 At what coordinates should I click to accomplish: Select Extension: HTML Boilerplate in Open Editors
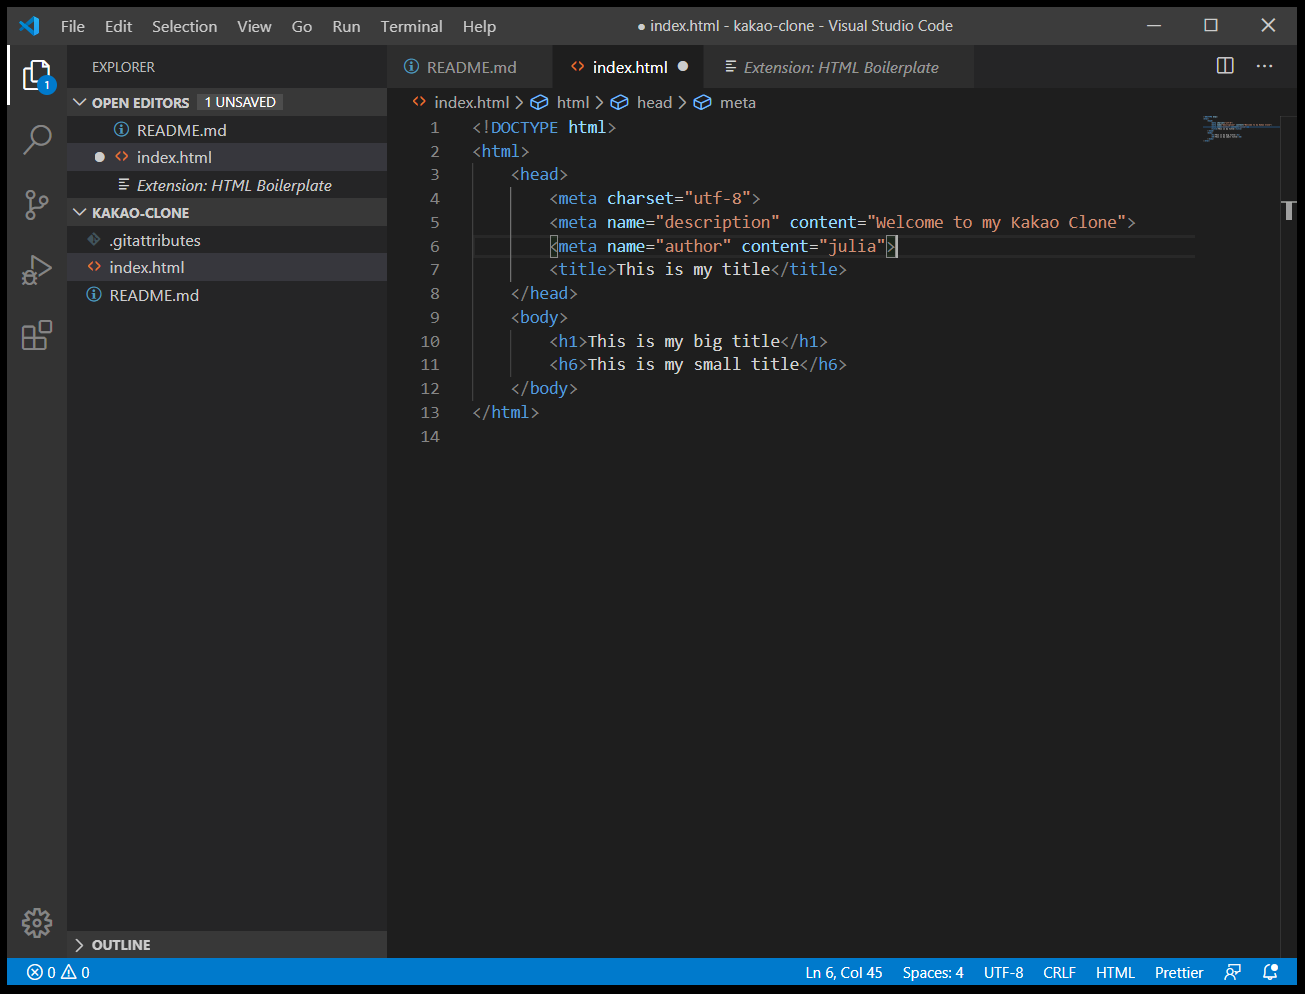click(x=227, y=185)
